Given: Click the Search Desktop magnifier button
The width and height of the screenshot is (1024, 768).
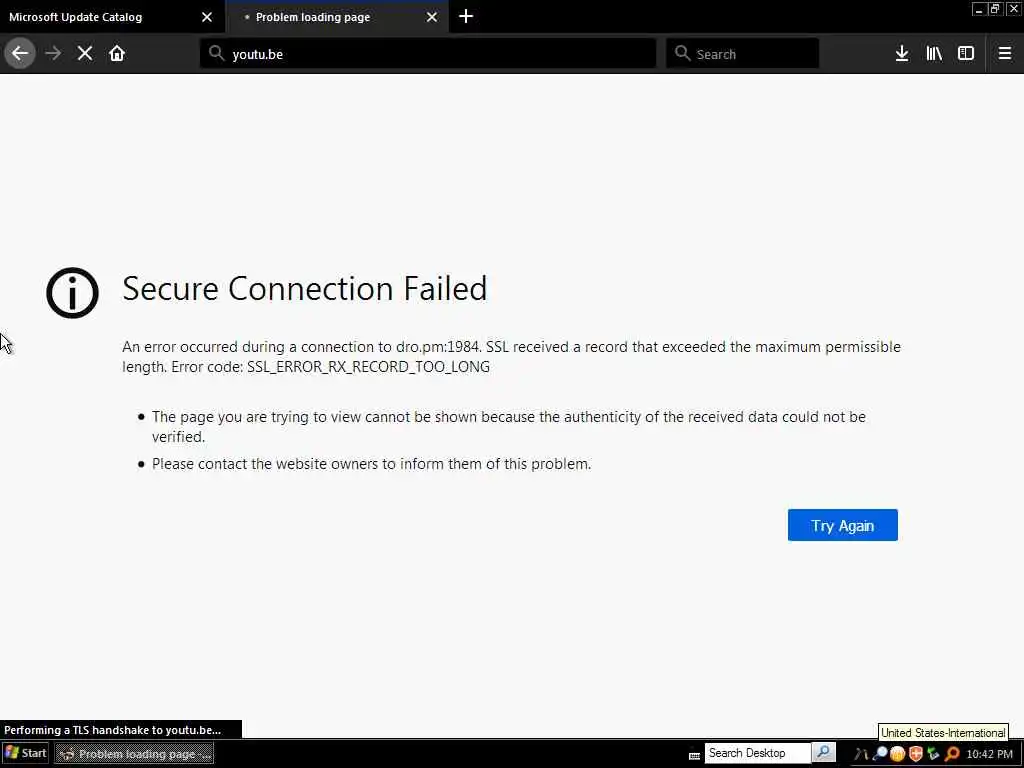Looking at the screenshot, I should click(823, 753).
